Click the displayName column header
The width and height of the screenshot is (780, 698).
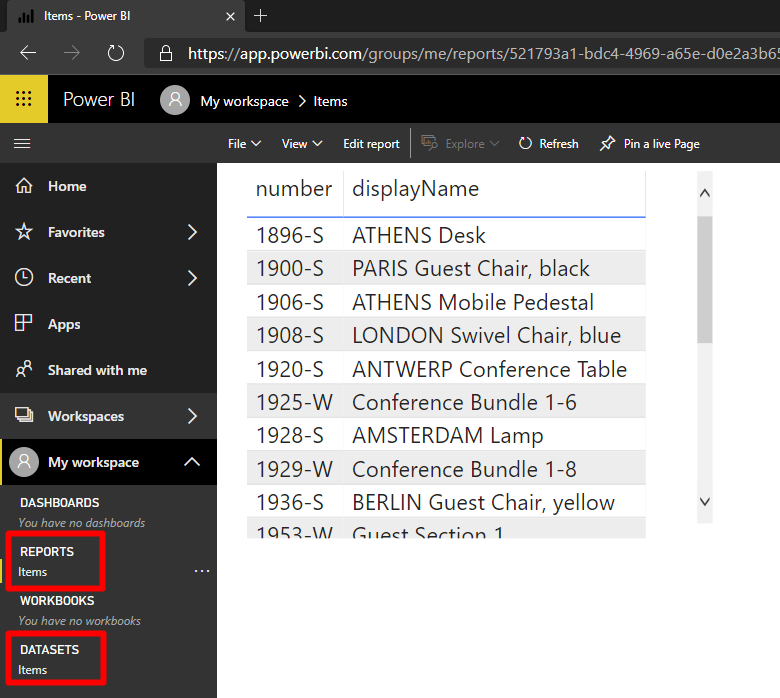point(415,189)
